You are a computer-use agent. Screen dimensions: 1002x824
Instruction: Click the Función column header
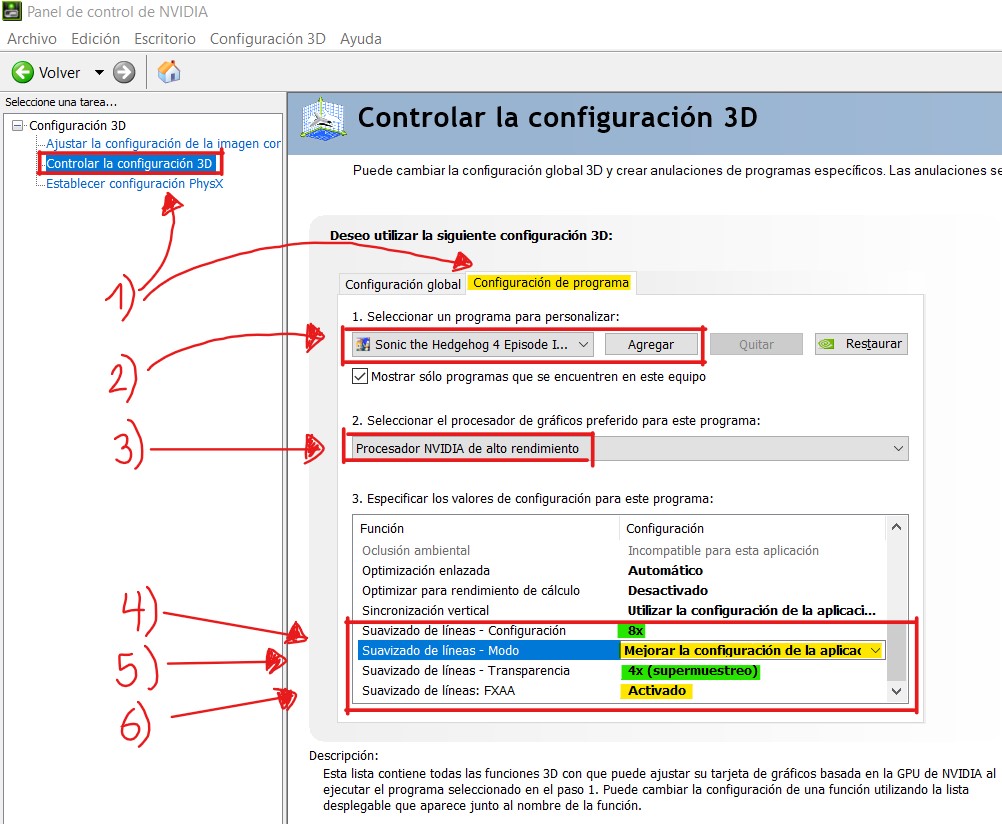[x=486, y=529]
